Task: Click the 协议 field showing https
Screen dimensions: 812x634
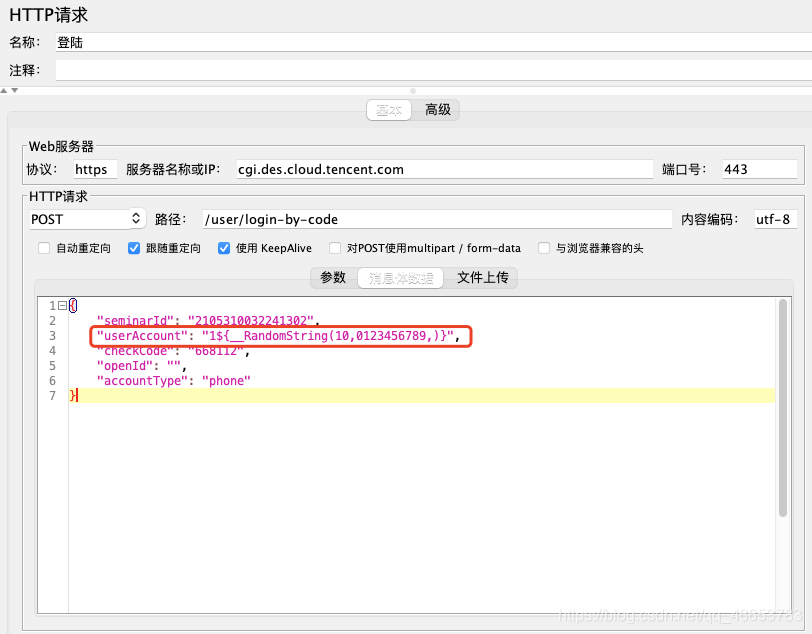Action: (95, 169)
